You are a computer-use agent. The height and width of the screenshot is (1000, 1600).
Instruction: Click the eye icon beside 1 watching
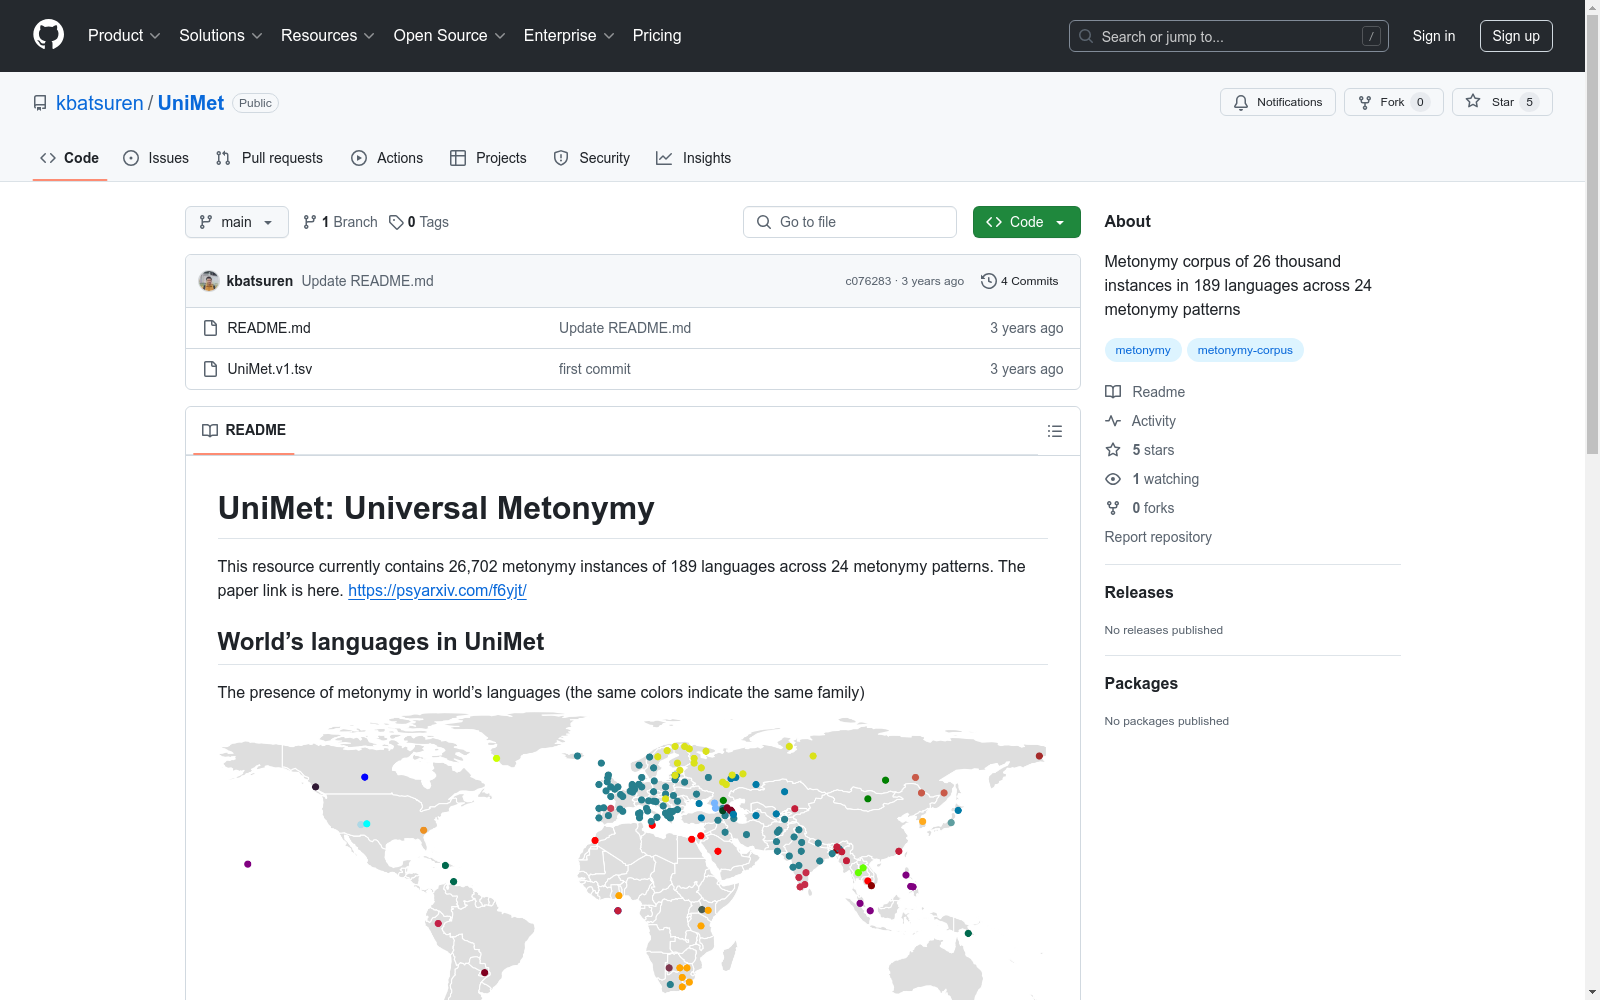pyautogui.click(x=1113, y=479)
